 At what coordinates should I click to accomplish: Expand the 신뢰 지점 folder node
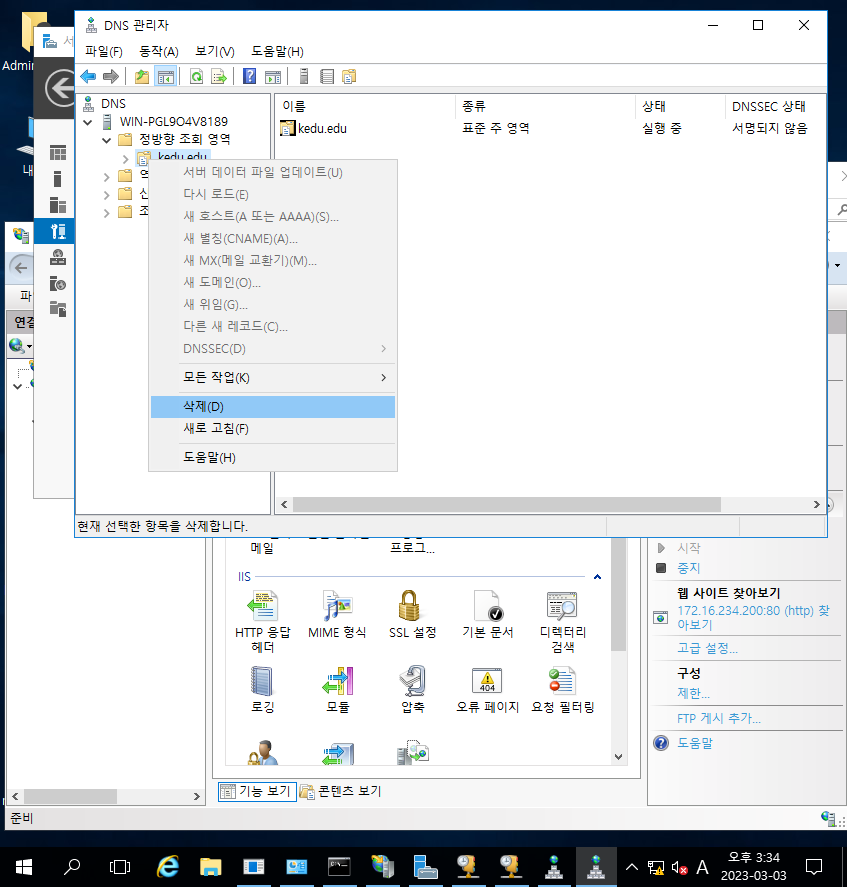point(106,195)
